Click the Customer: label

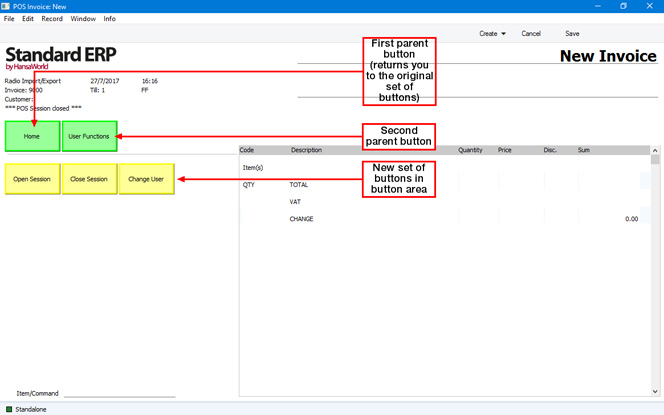(x=19, y=99)
